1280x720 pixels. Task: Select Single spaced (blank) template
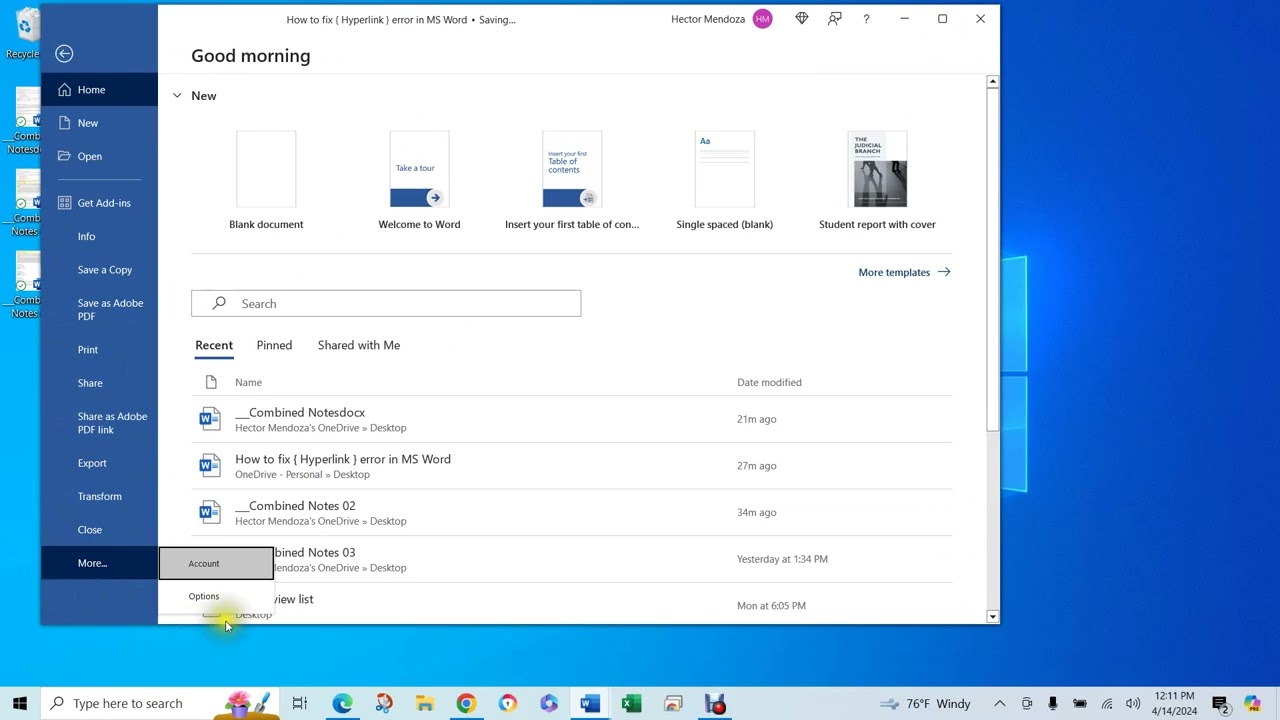point(725,180)
